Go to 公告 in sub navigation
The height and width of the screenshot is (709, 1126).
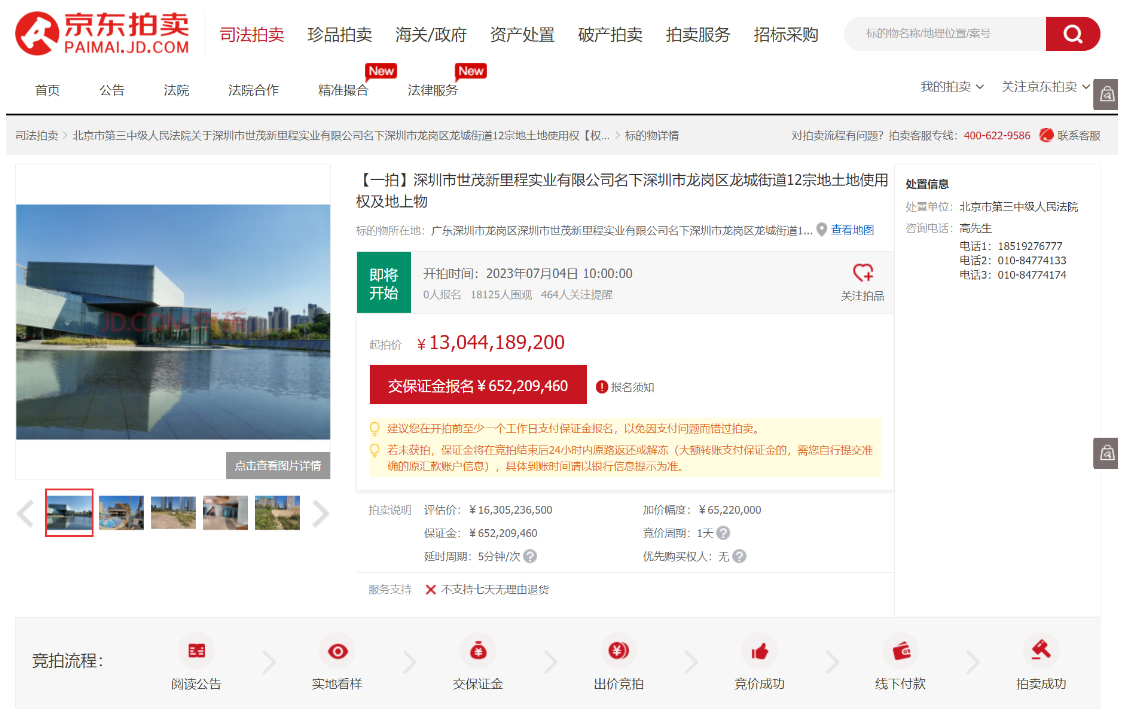[x=112, y=91]
